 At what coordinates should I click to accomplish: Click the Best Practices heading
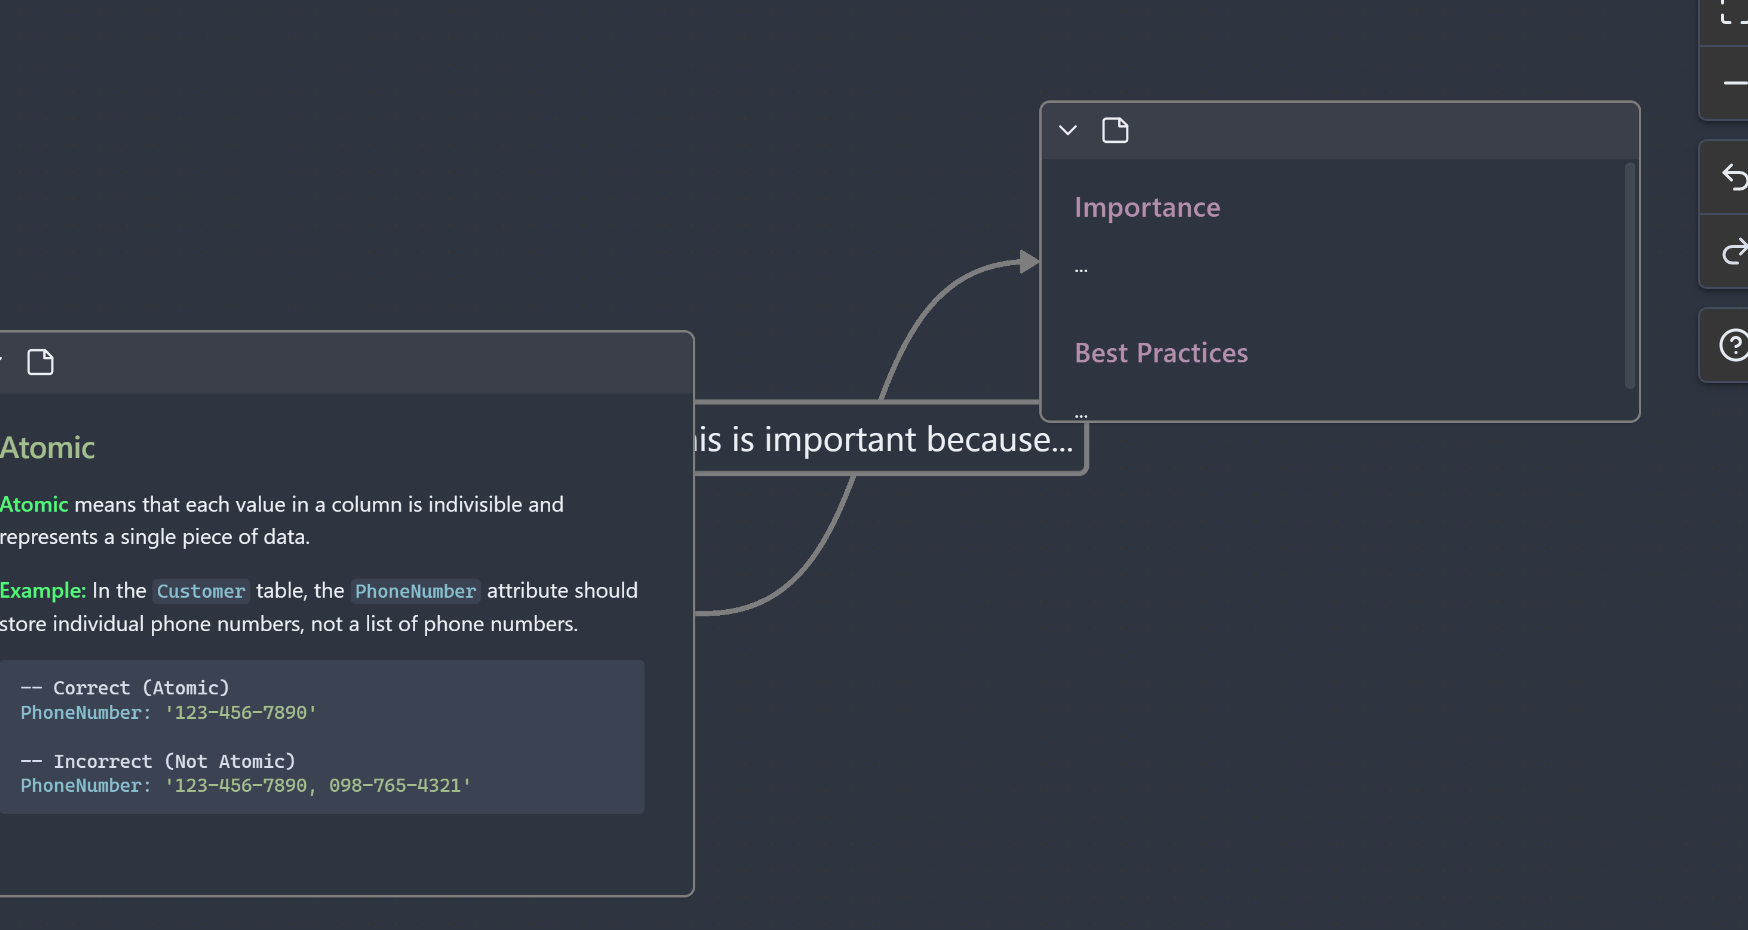pos(1161,353)
